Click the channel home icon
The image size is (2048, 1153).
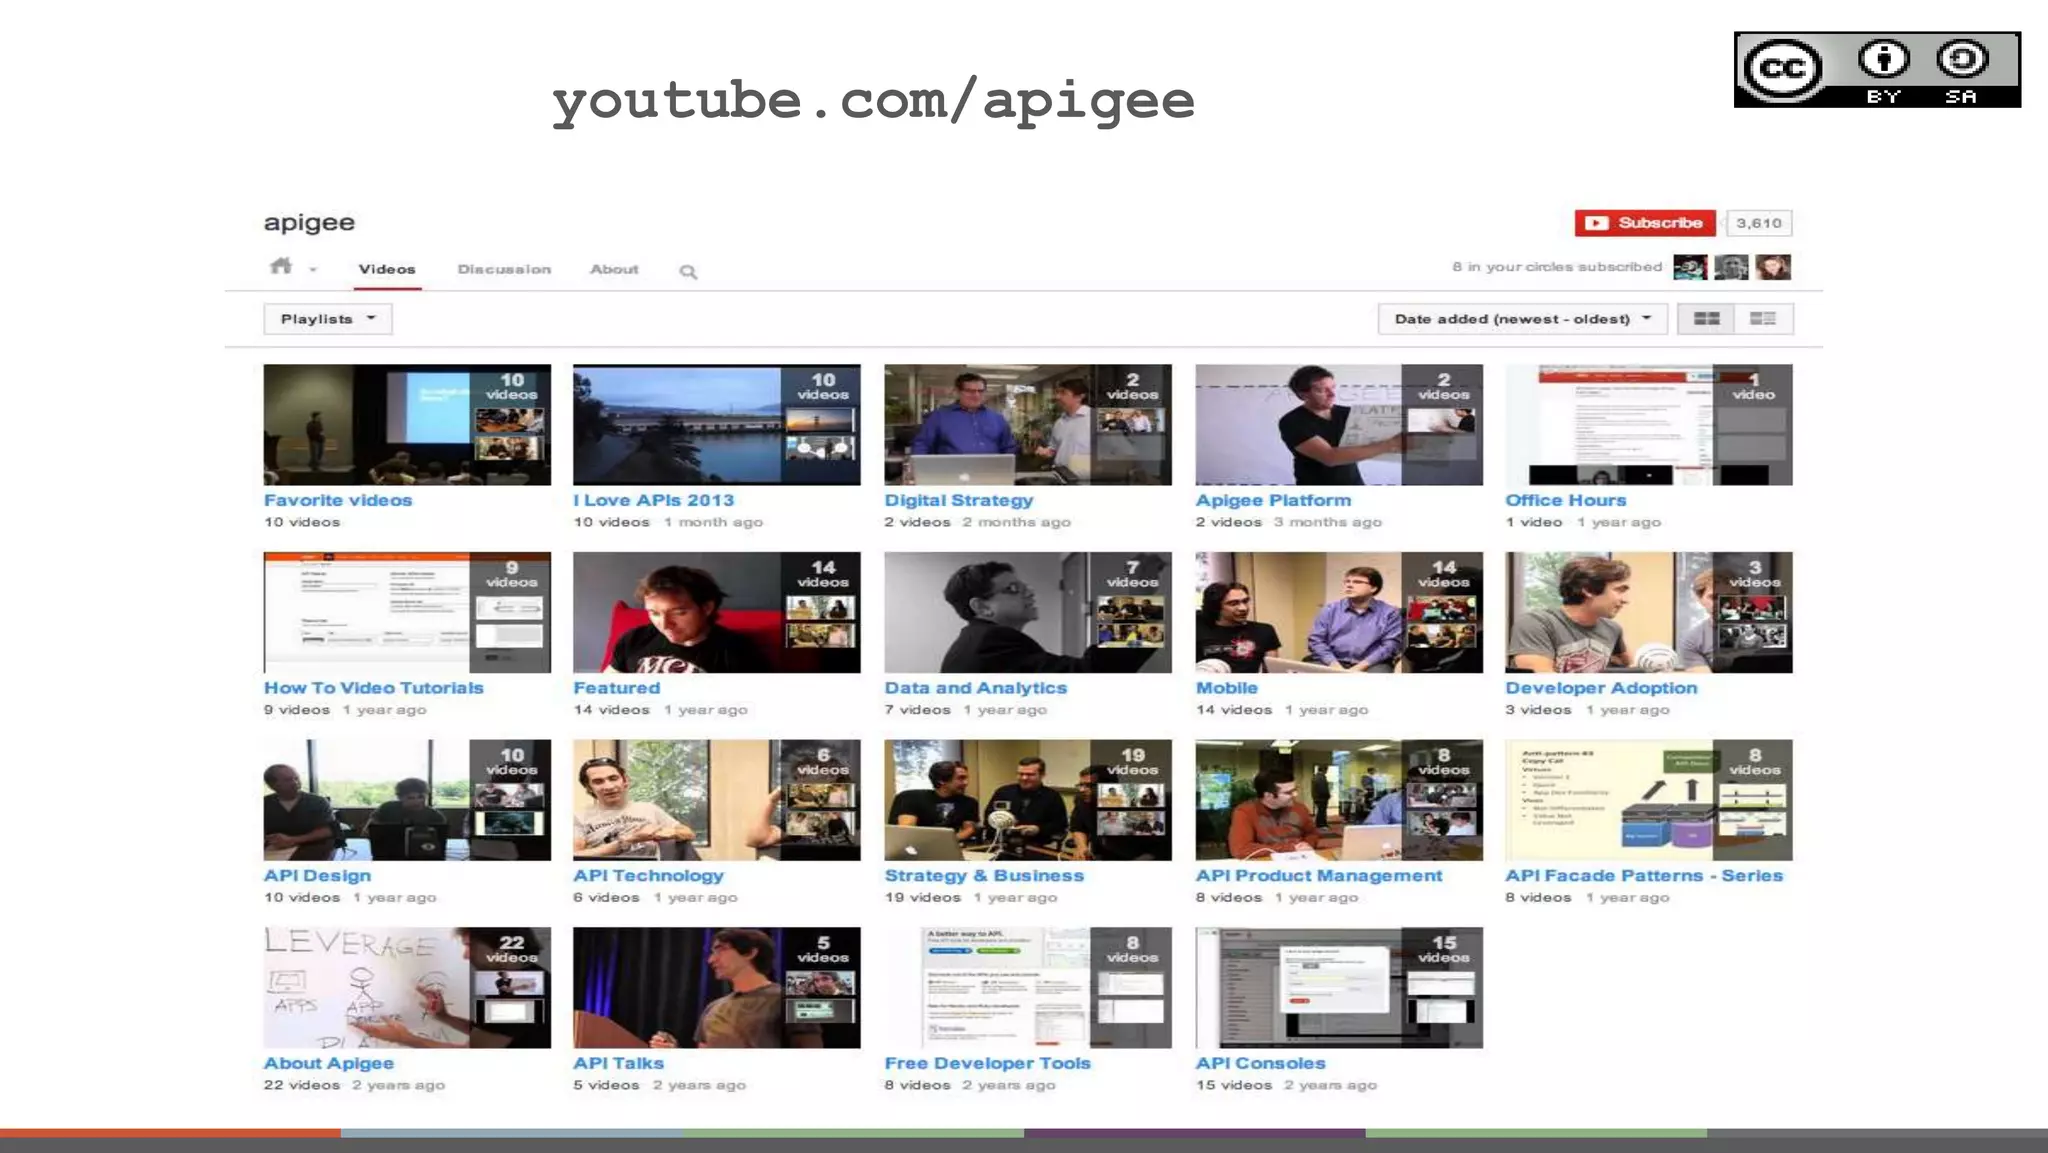[281, 266]
